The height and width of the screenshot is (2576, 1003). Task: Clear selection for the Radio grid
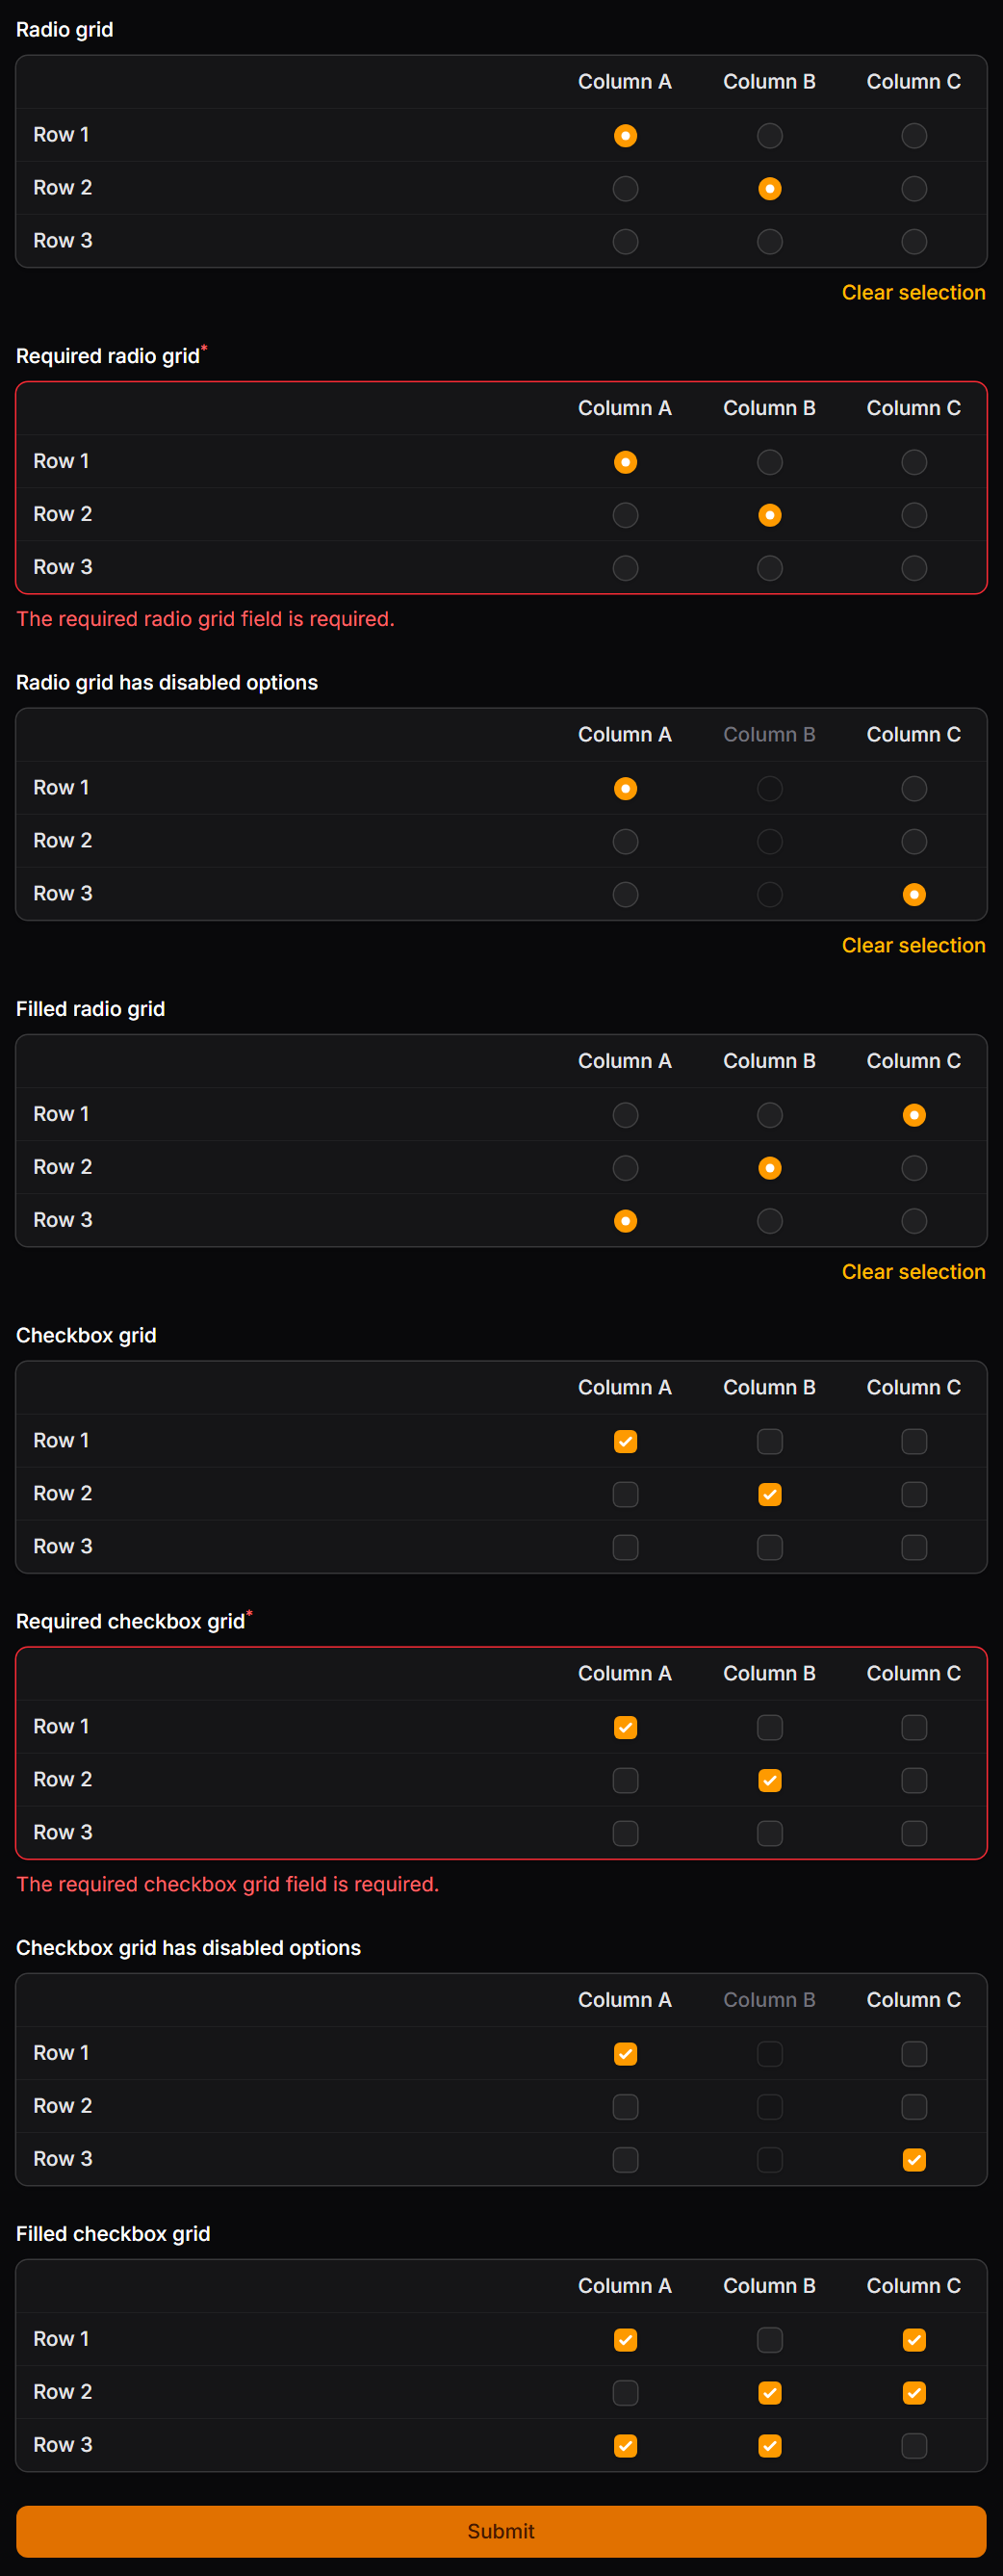(913, 292)
